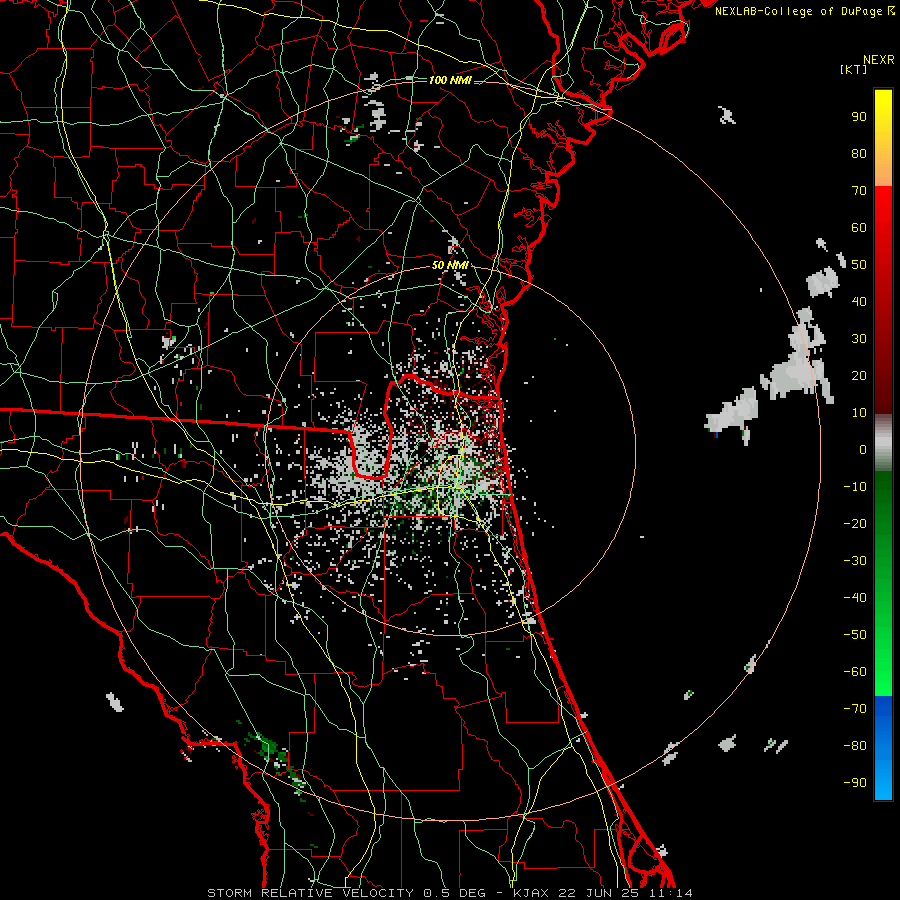
Task: Click the bright green segment near -60
Action: (x=883, y=672)
